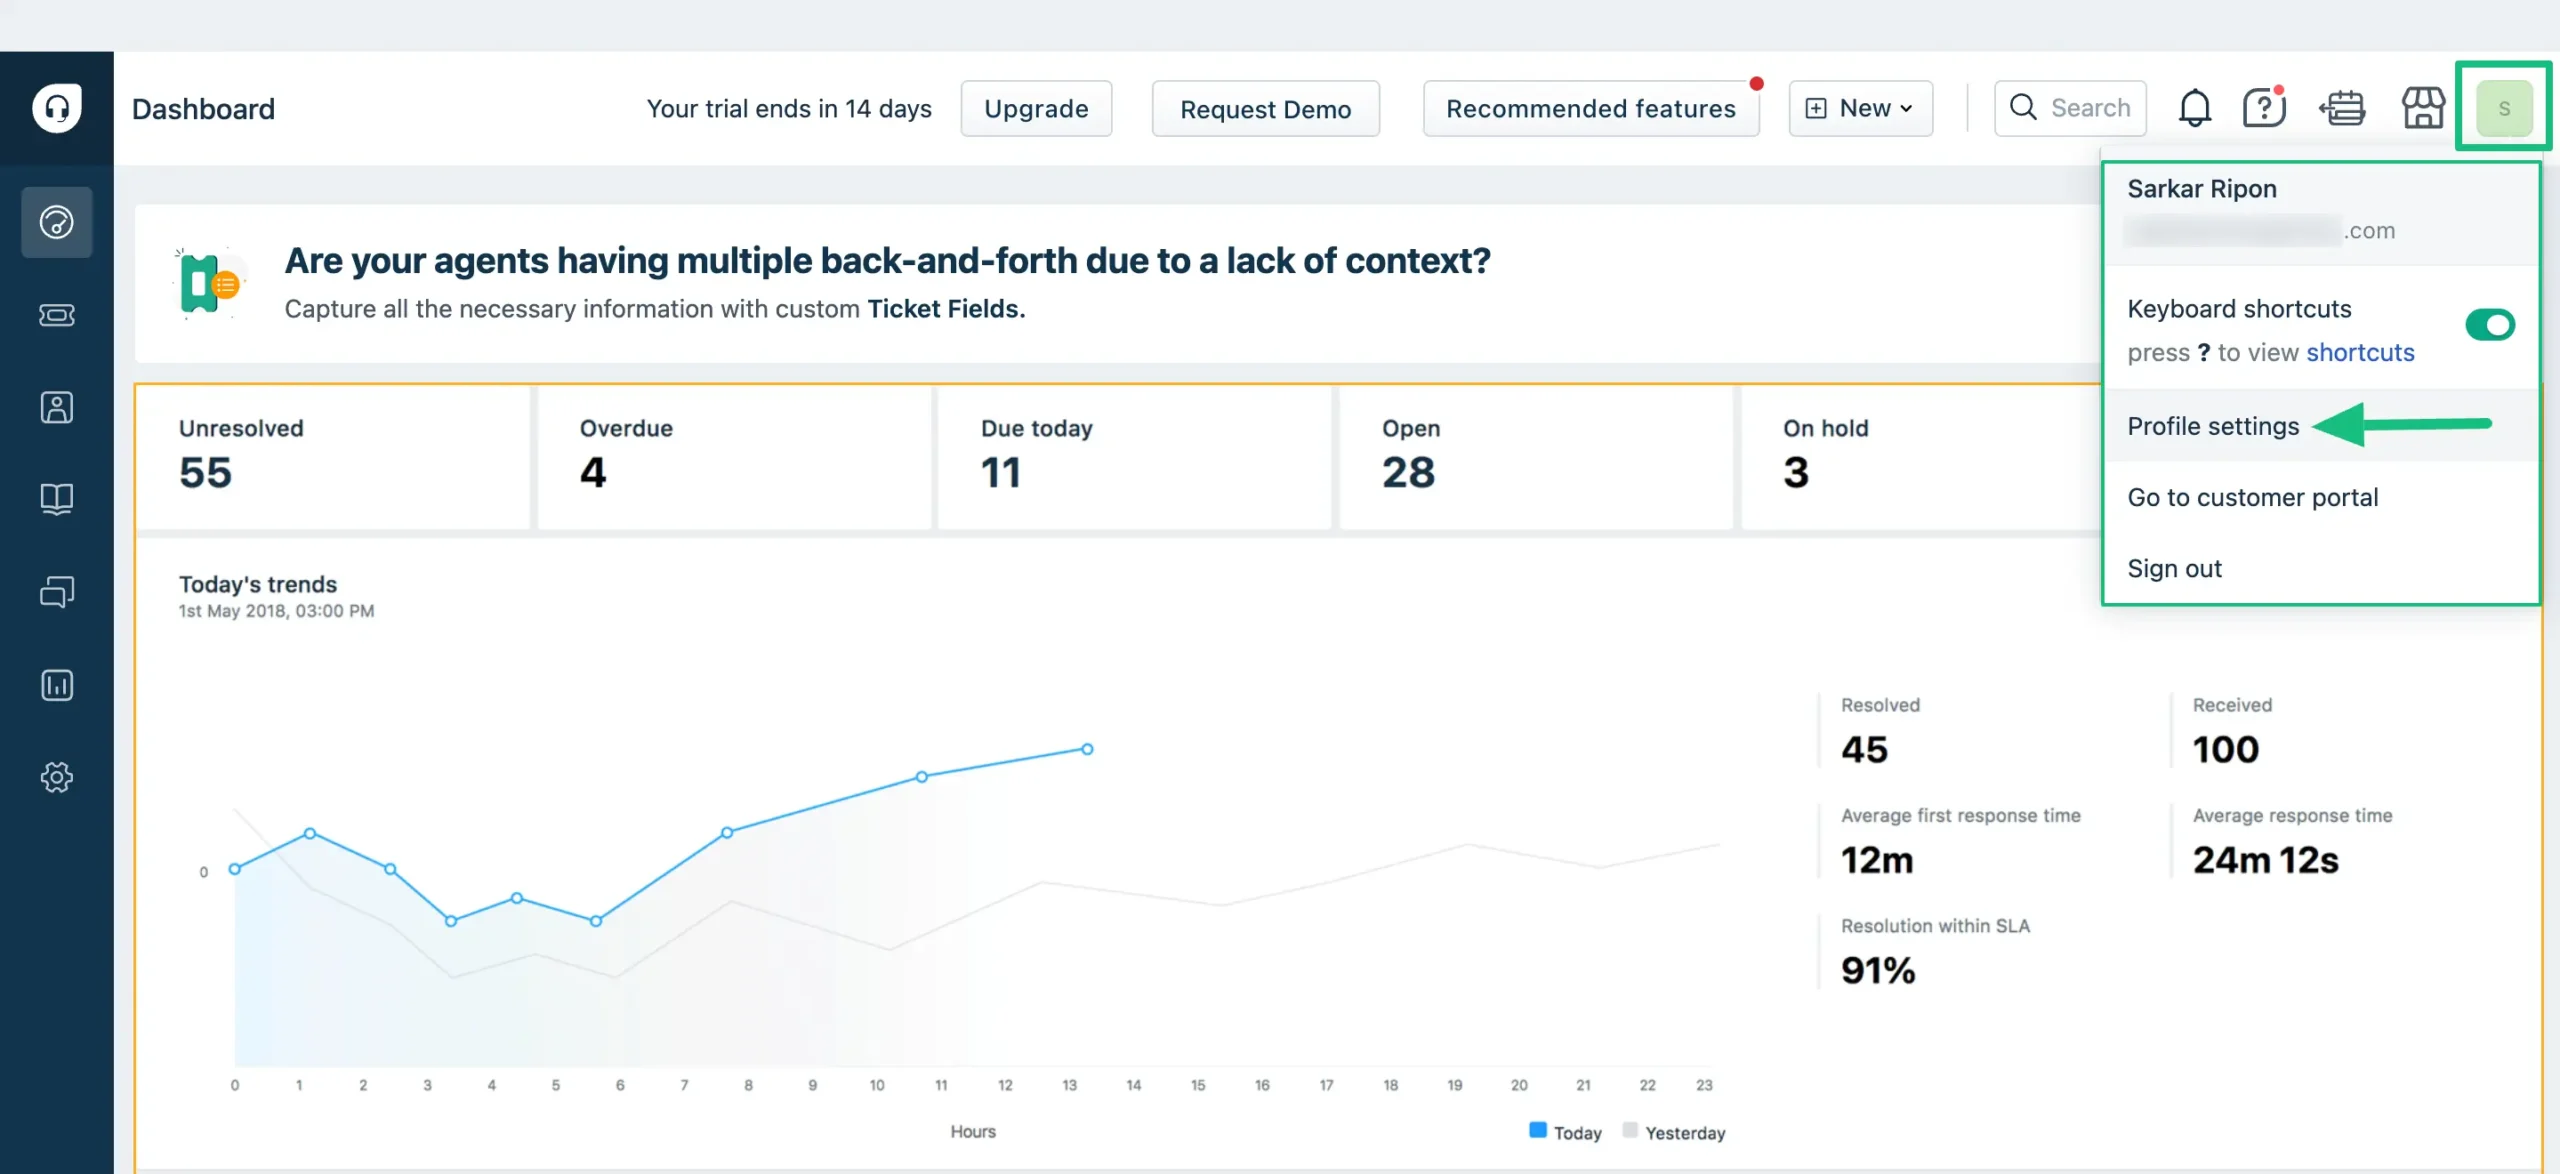Click the hour 13 chart data point
The width and height of the screenshot is (2560, 1174).
(x=1087, y=749)
